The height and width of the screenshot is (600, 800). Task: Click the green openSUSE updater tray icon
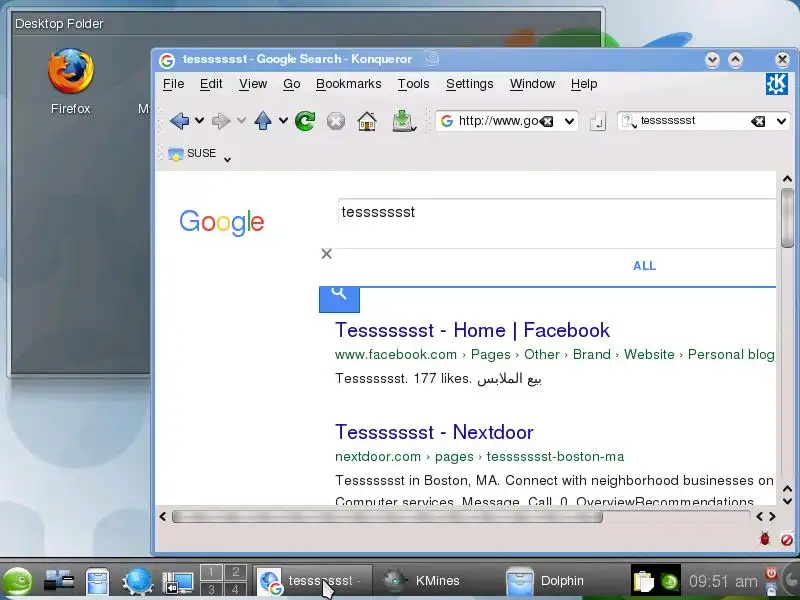669,582
